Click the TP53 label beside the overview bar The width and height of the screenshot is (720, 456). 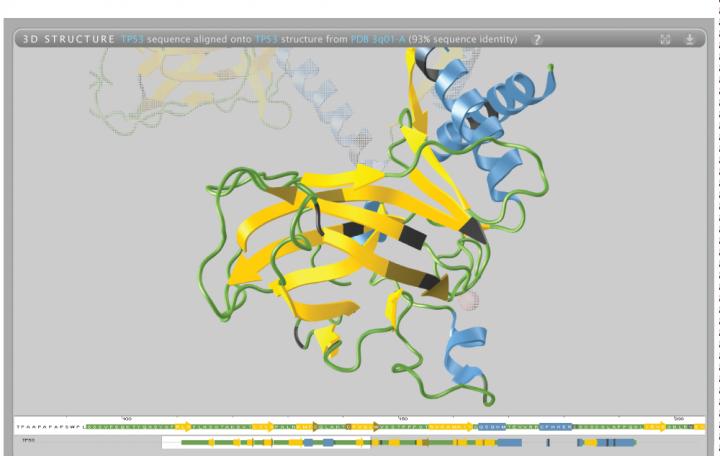(28, 440)
